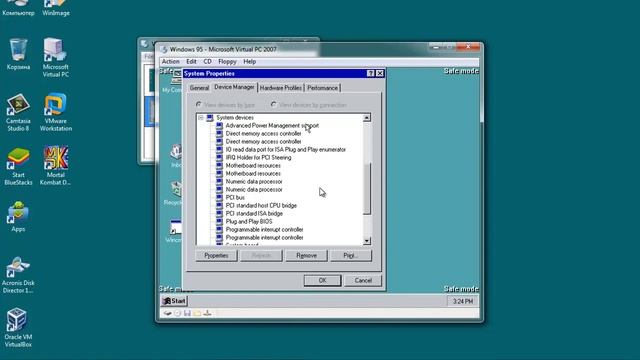Click the icon beside PCI standard ISA bridge

219,213
